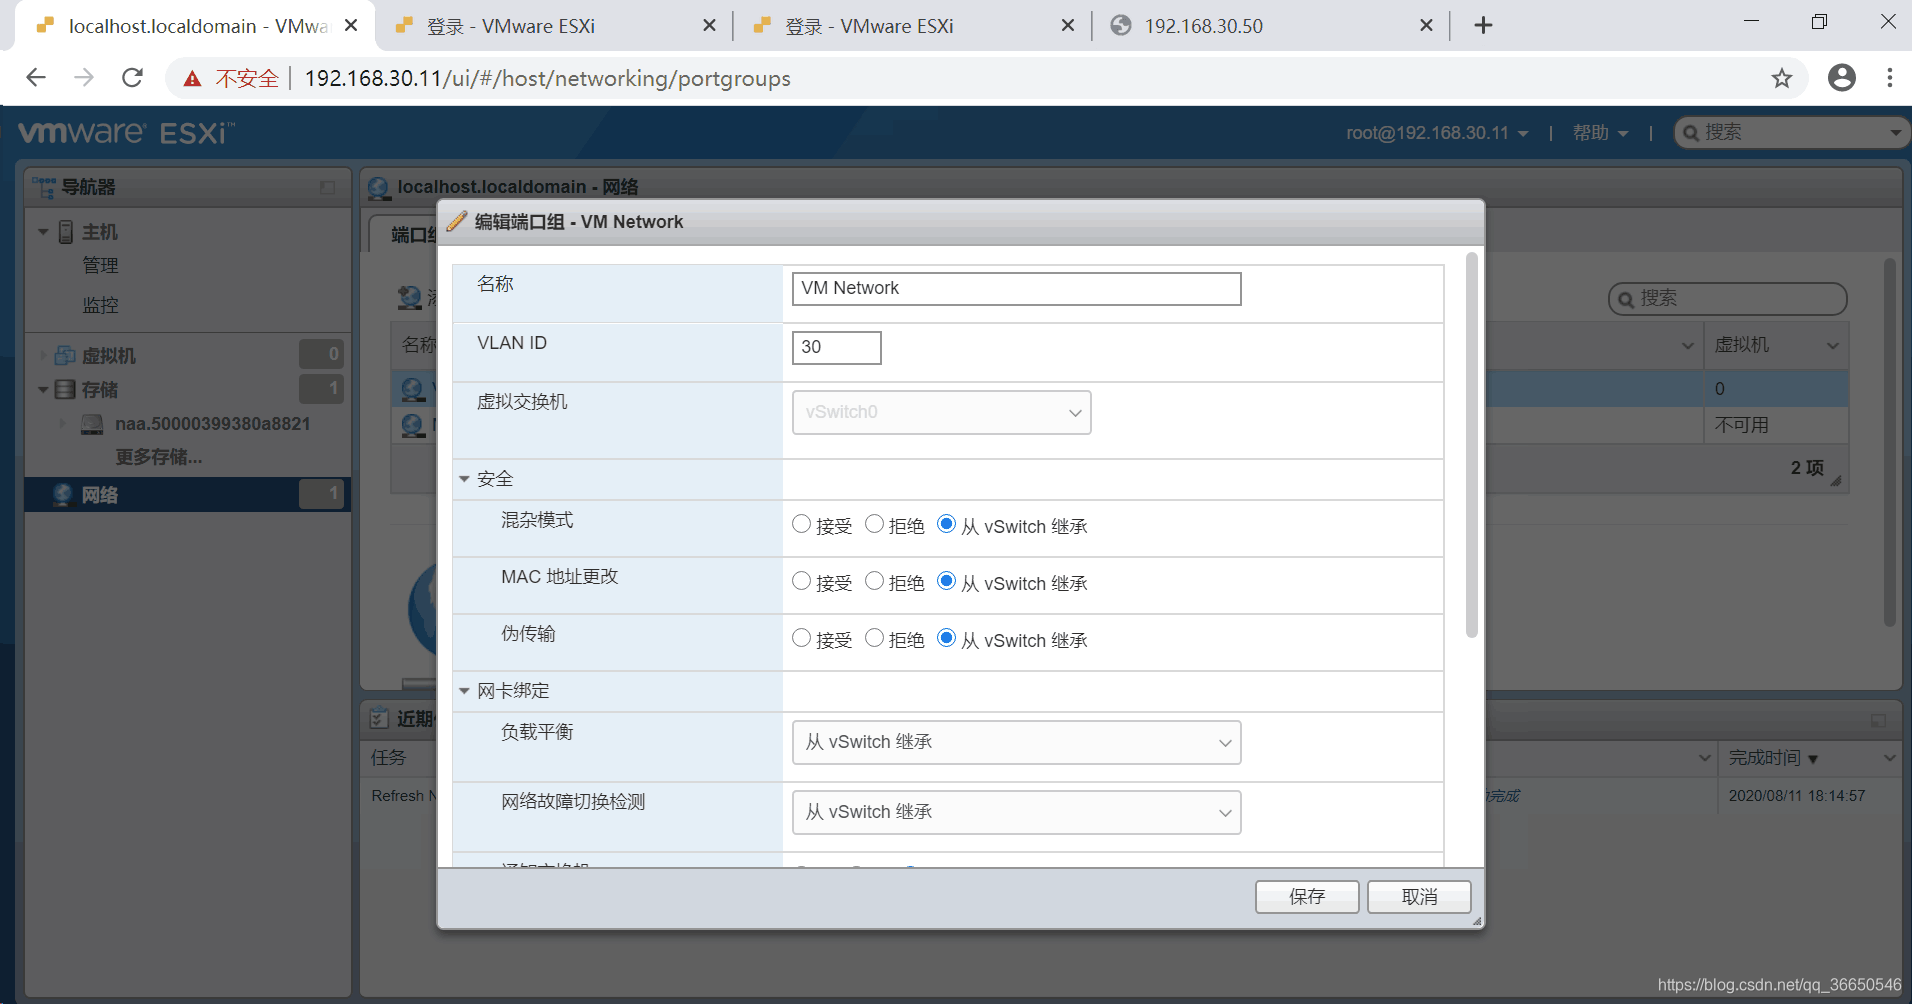Select Accept for Promiscuous mode (混杂模式)
Viewport: 1912px width, 1004px height.
pos(801,524)
